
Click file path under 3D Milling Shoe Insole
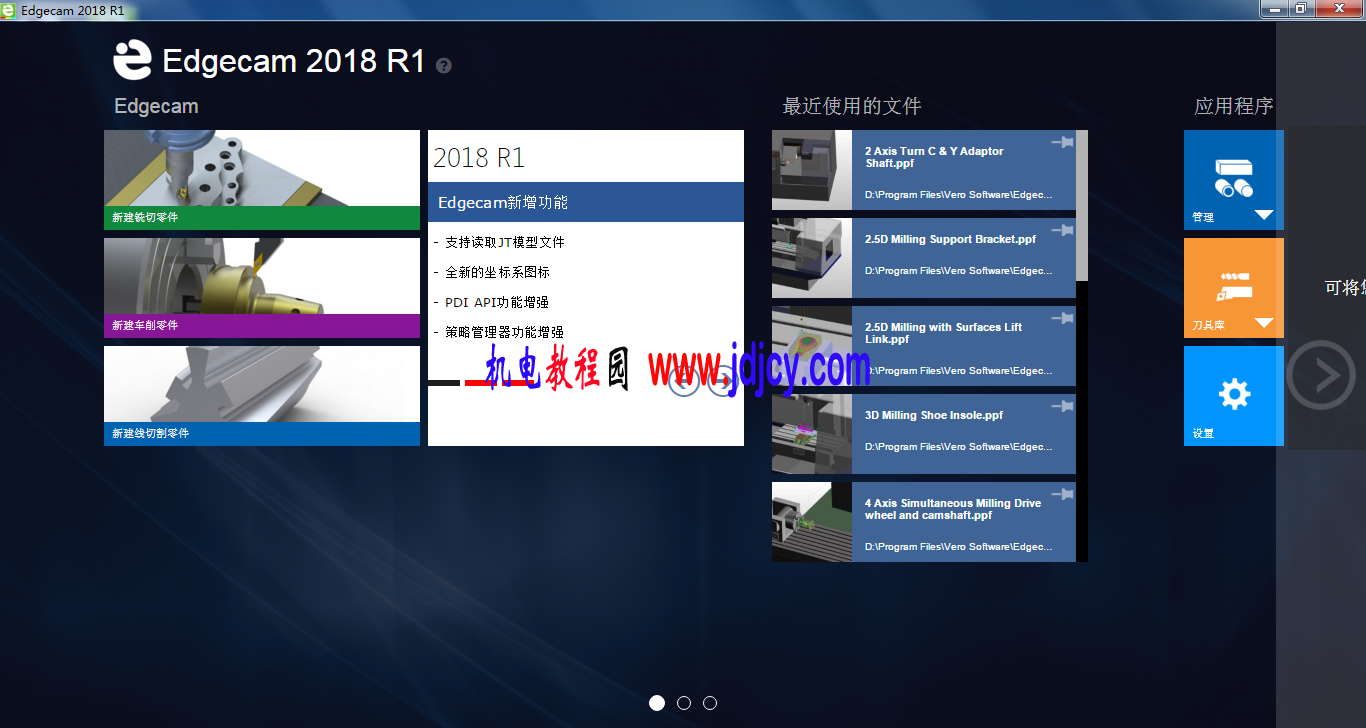[x=958, y=447]
